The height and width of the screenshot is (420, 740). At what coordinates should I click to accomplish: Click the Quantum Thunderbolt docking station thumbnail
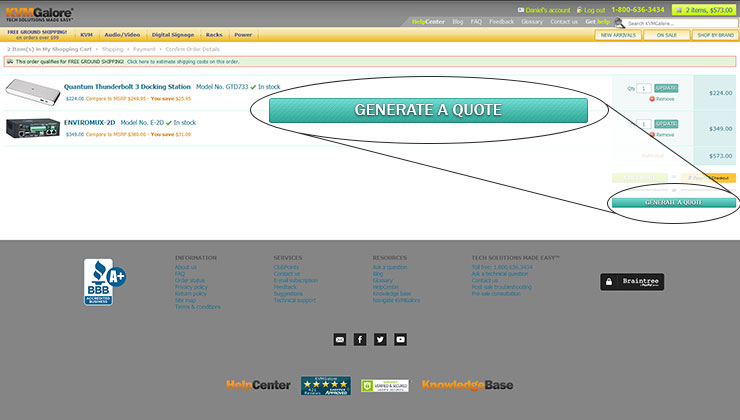coord(32,91)
